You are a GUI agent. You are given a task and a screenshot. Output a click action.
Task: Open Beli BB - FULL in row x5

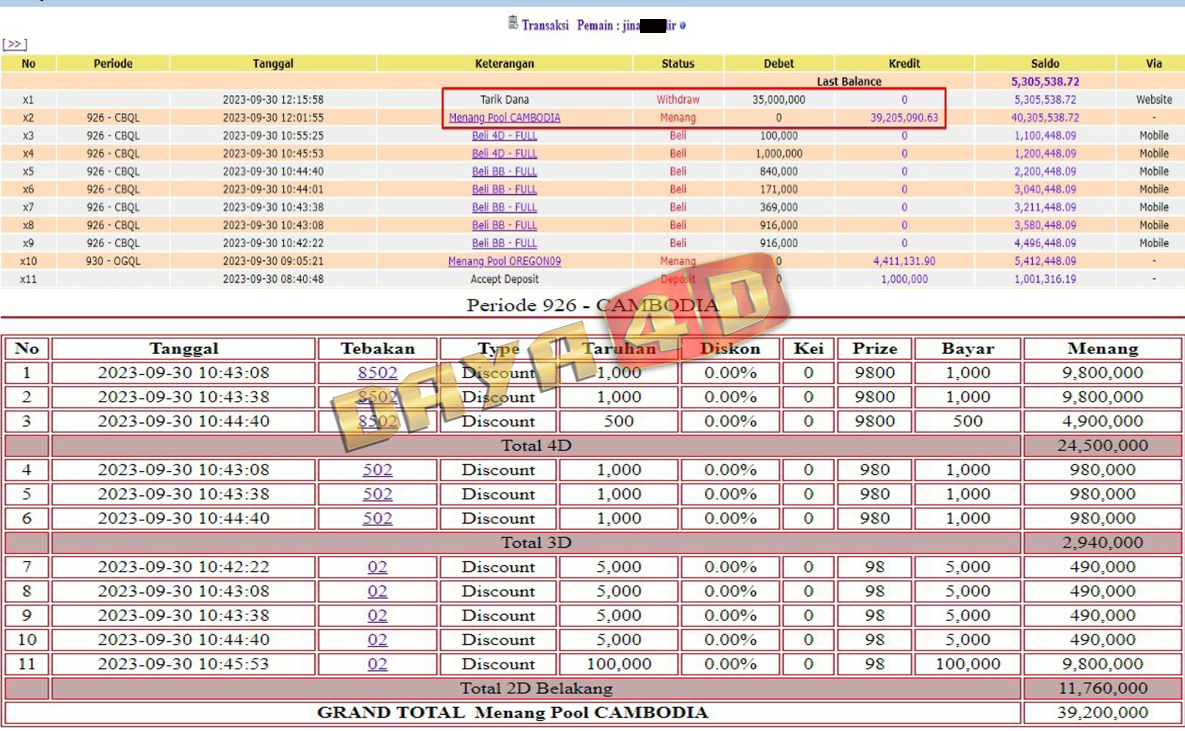pyautogui.click(x=504, y=172)
